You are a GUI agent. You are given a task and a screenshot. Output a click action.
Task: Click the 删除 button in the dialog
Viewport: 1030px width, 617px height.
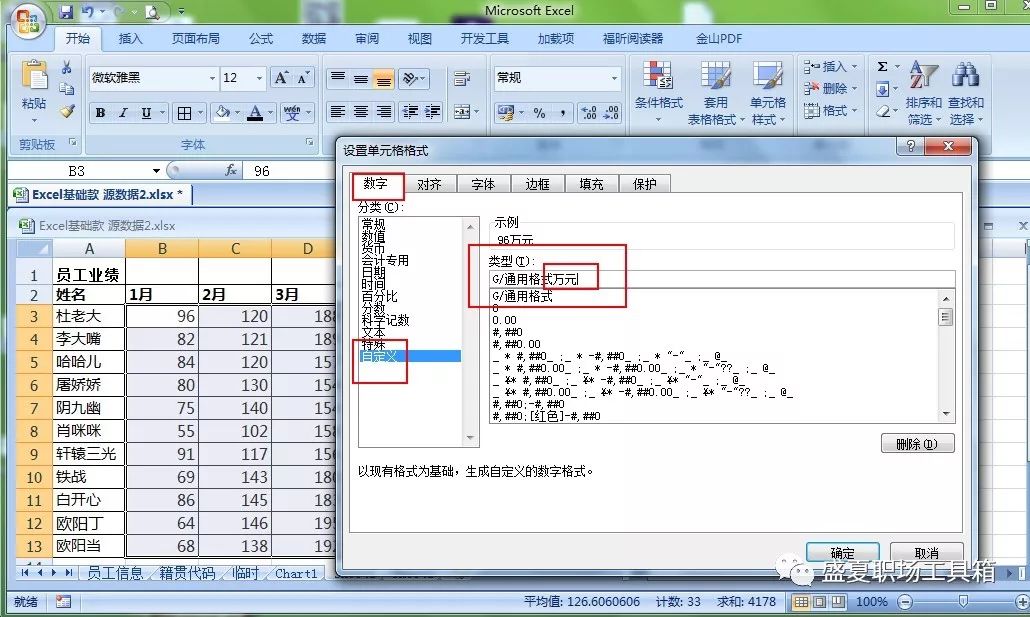[x=917, y=443]
